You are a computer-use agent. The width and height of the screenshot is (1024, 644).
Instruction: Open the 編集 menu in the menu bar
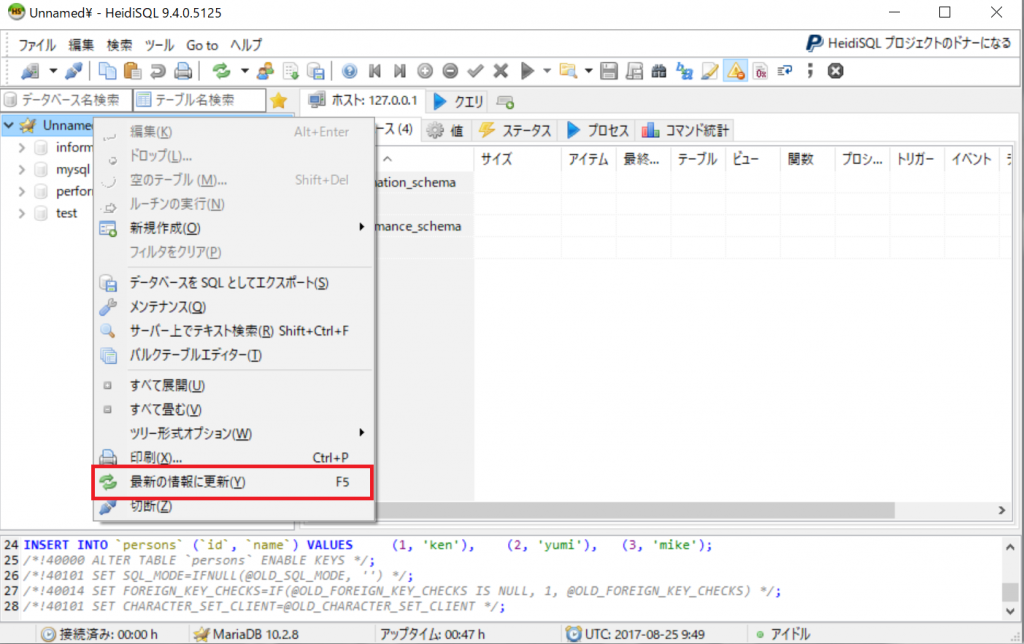pos(81,45)
